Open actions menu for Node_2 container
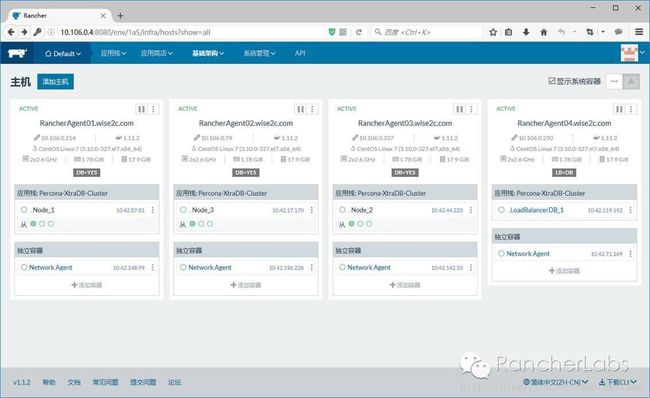 point(471,210)
